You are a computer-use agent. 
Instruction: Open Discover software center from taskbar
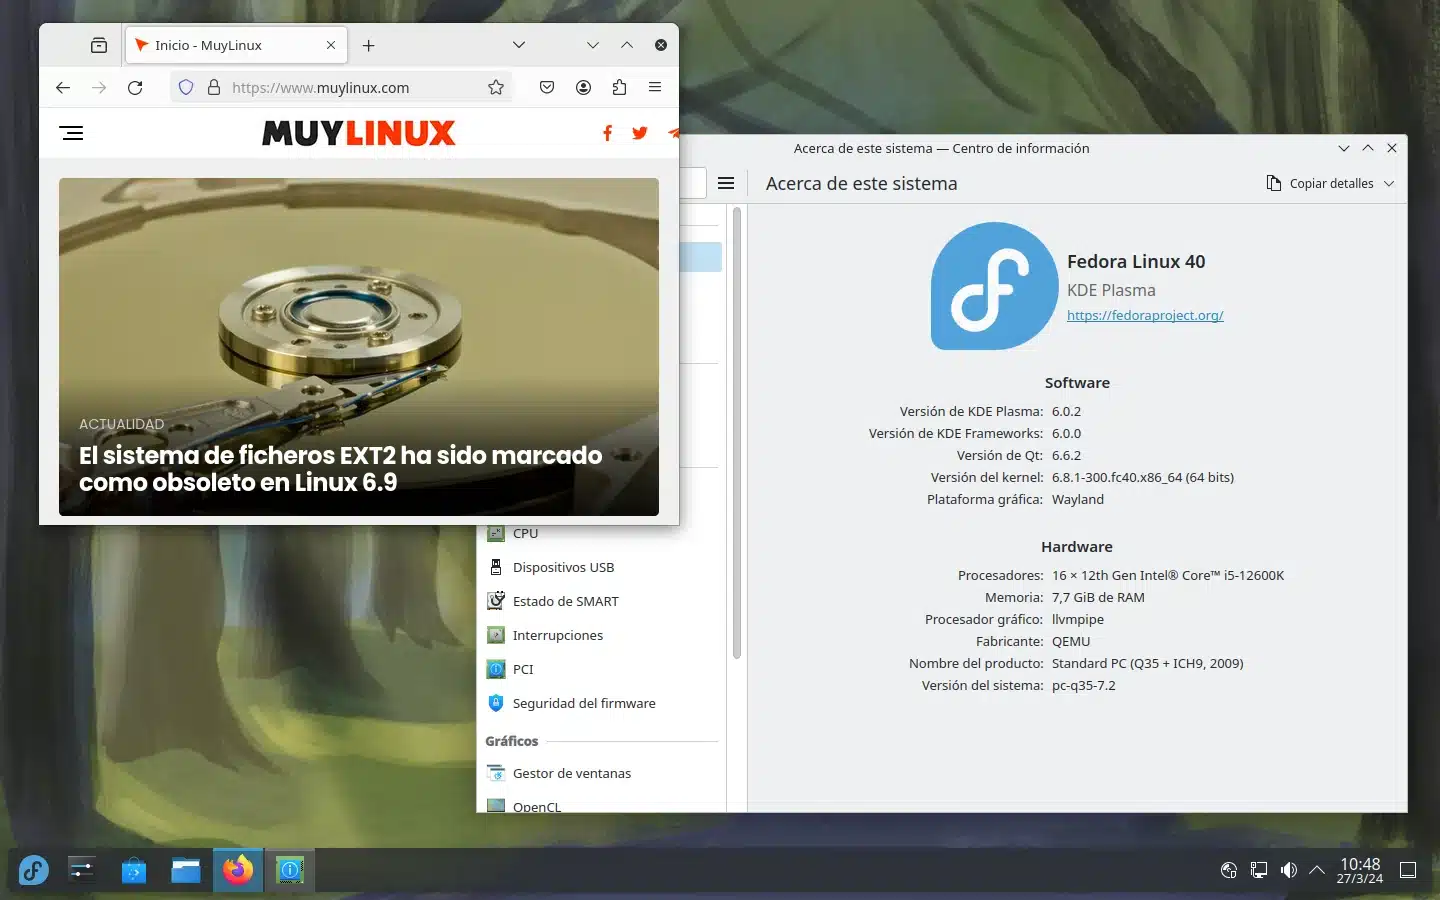point(134,870)
